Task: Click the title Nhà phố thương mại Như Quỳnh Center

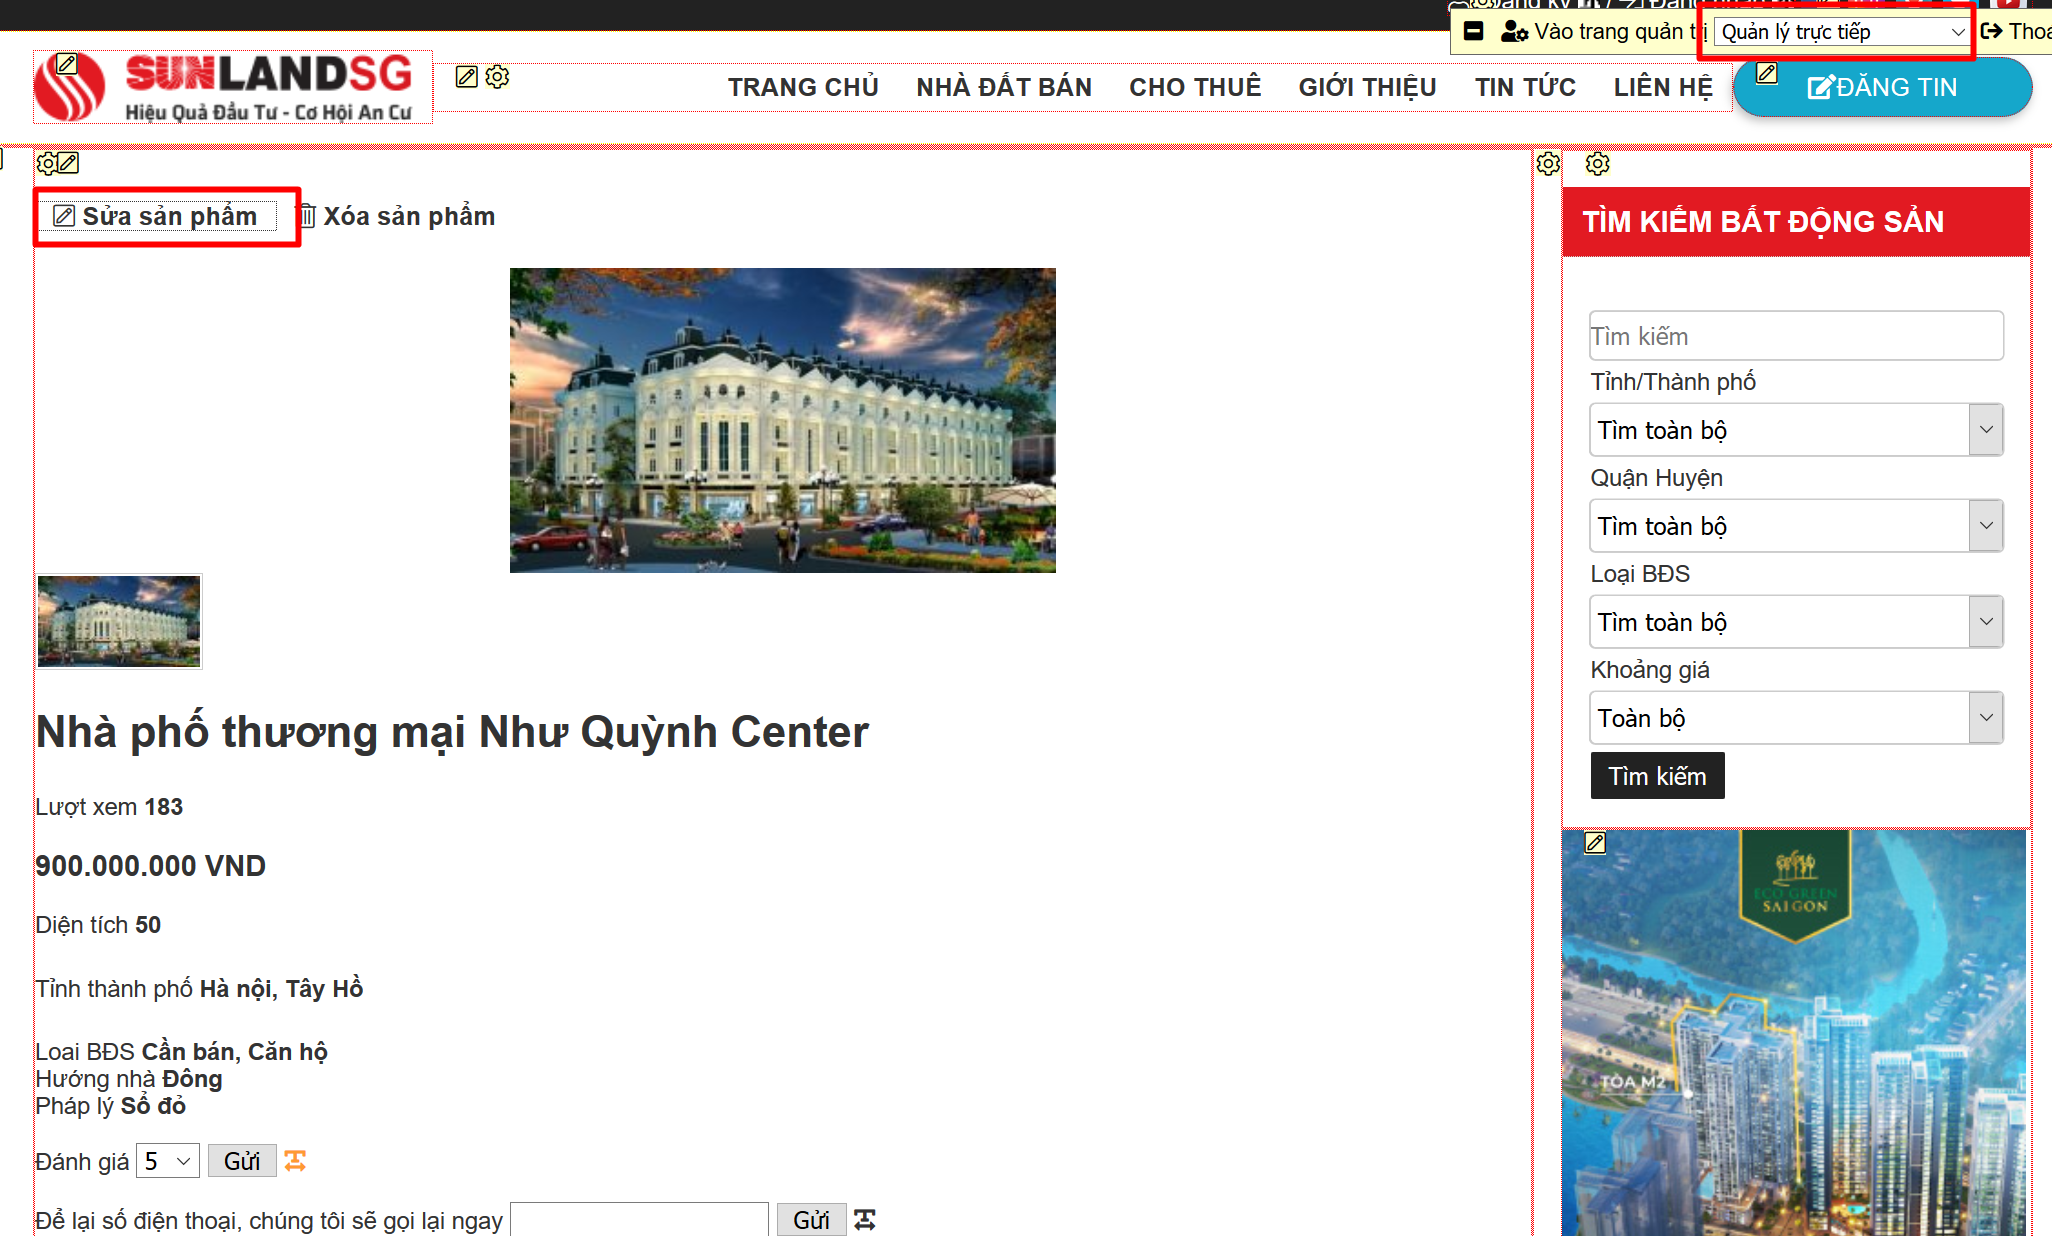Action: [x=452, y=732]
